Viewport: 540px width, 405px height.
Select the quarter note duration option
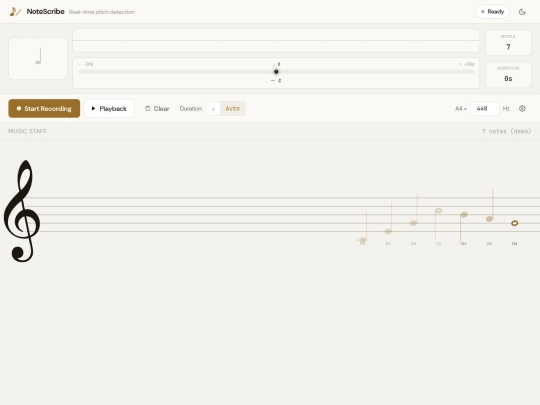213,108
